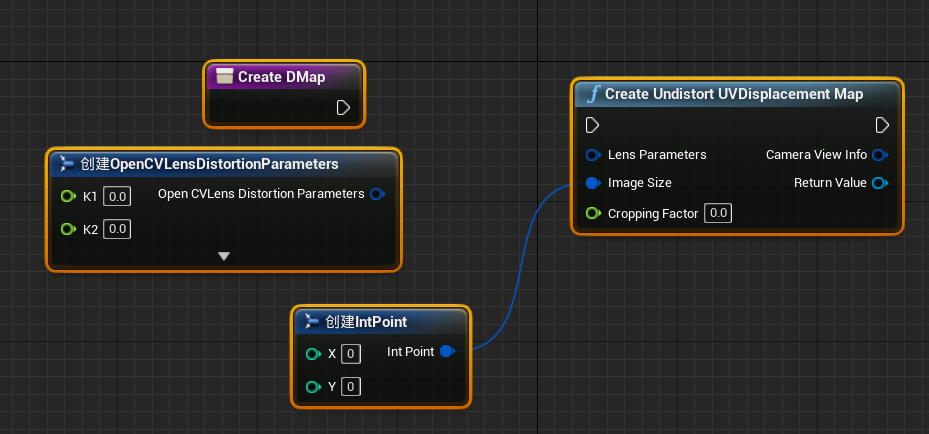The image size is (929, 434).
Task: Click the Undistort node's execution input pin
Action: pos(592,125)
